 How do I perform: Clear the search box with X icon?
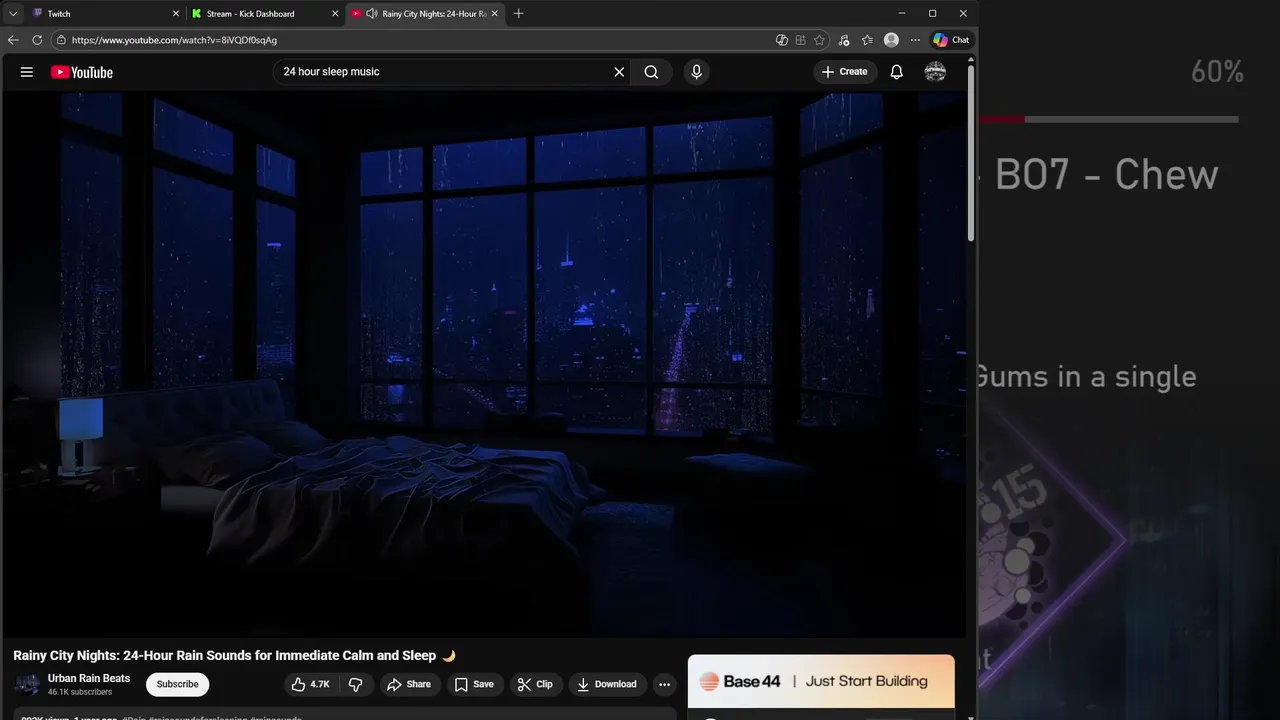619,72
